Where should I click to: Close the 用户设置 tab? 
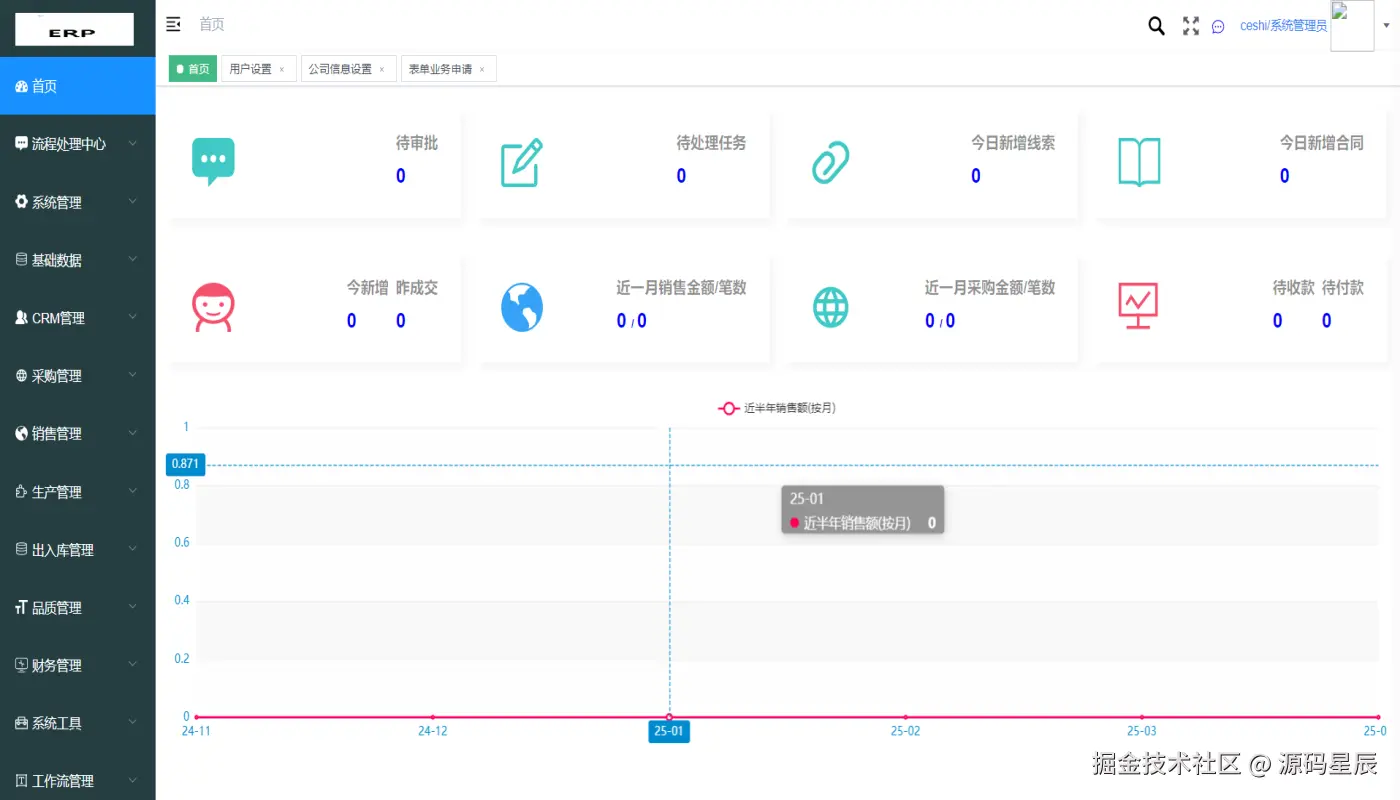pos(282,70)
